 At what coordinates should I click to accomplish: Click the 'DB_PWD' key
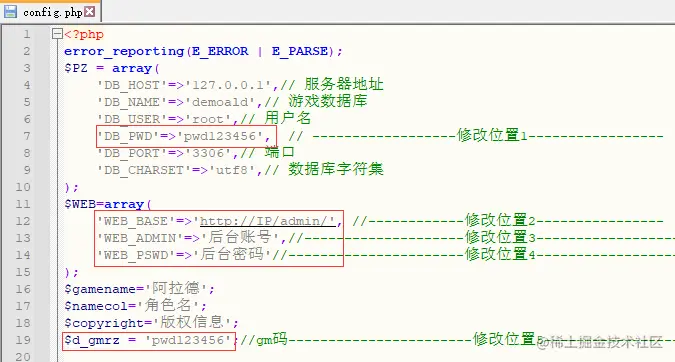(128, 136)
